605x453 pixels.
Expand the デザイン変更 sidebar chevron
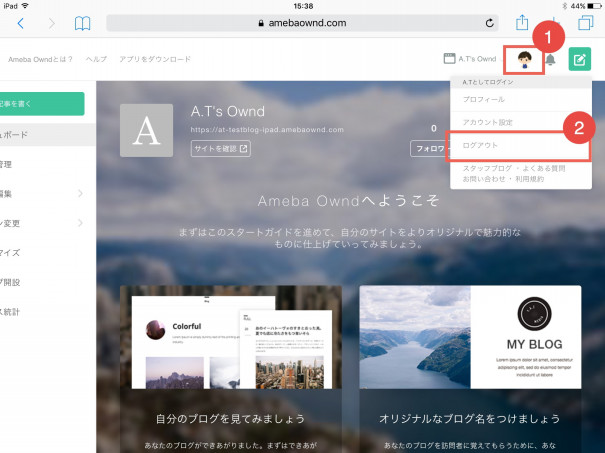point(81,223)
